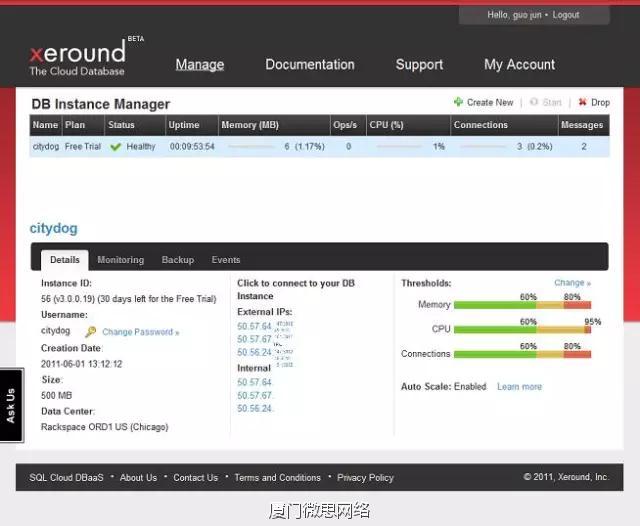Click the memory usage bar in table

point(251,146)
